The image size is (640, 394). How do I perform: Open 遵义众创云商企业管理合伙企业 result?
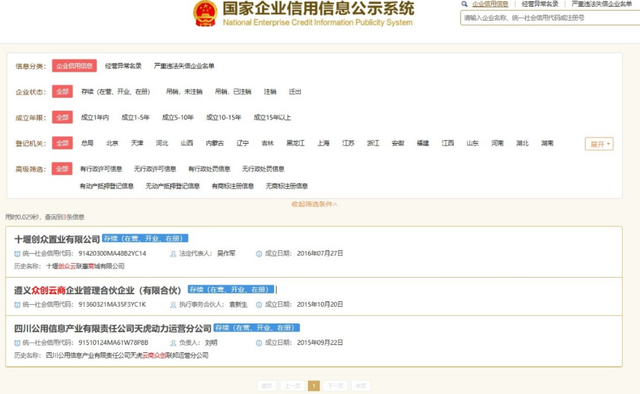coord(98,290)
